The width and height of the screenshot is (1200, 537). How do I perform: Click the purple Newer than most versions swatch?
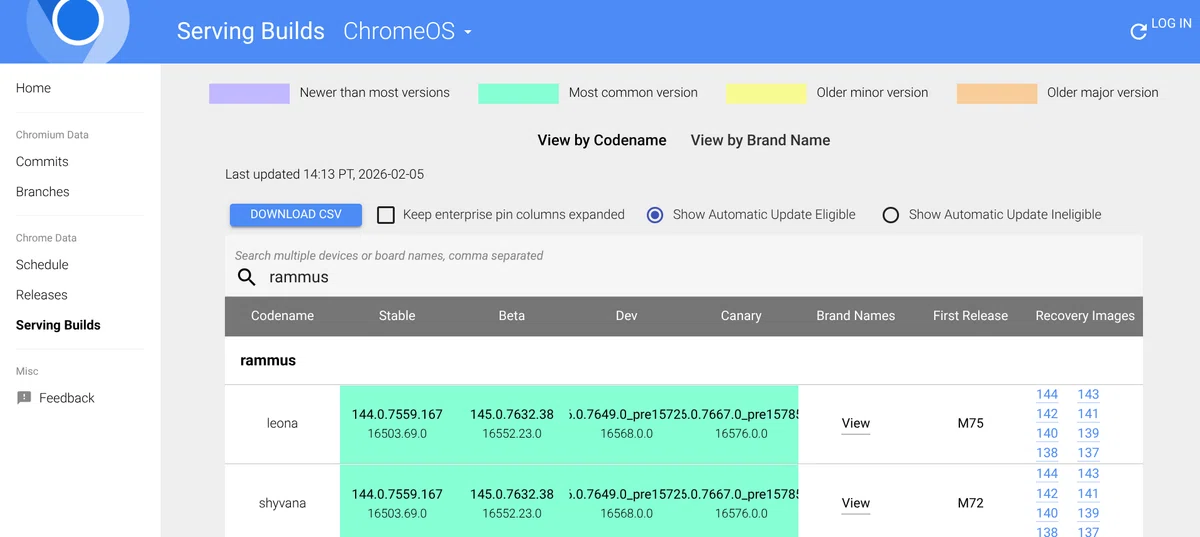point(249,93)
